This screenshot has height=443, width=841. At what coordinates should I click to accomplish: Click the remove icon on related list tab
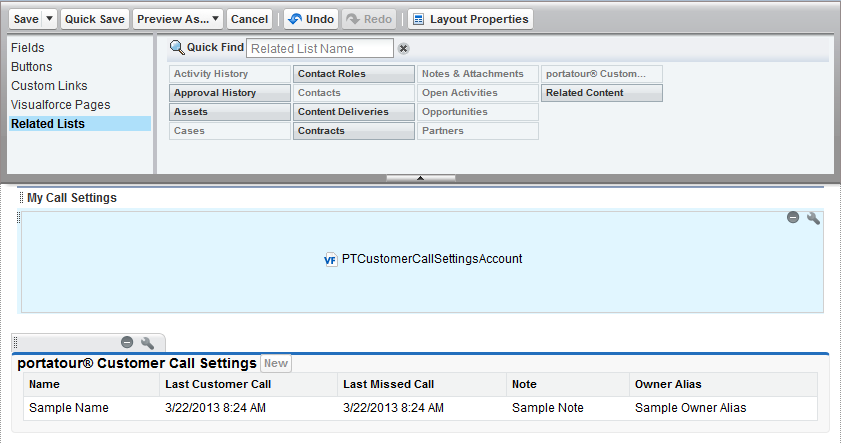coord(127,343)
